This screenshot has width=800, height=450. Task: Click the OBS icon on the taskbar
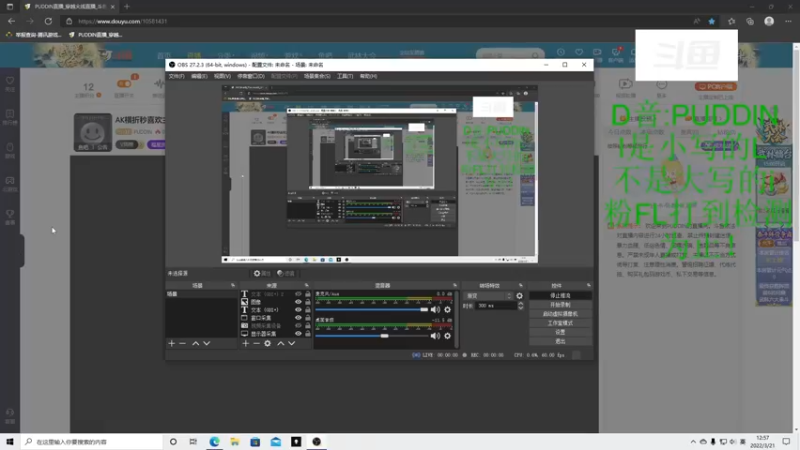316,442
